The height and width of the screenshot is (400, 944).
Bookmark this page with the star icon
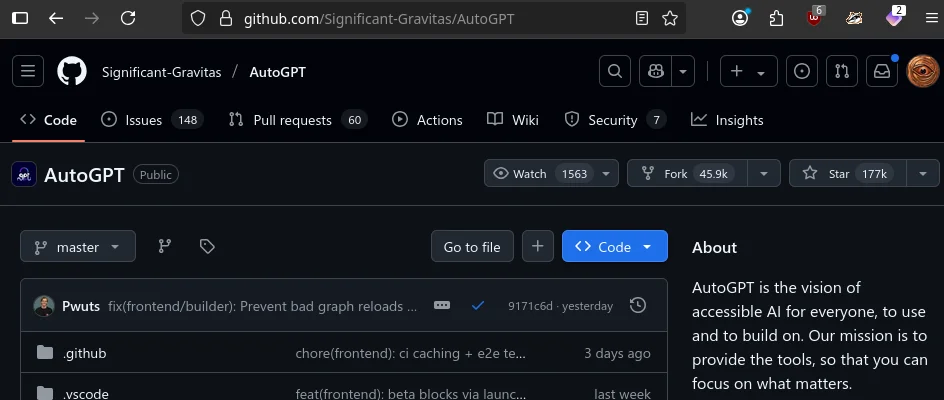[x=669, y=19]
